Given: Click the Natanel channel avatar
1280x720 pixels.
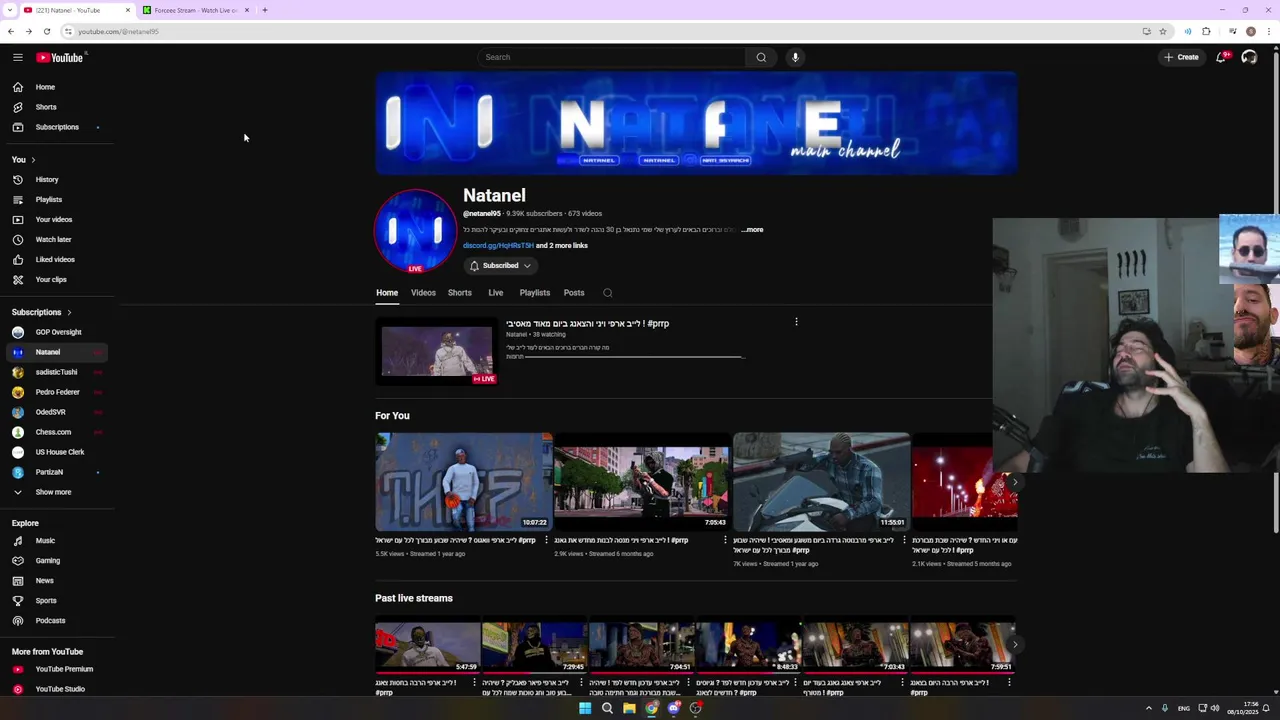Looking at the screenshot, I should (x=415, y=231).
